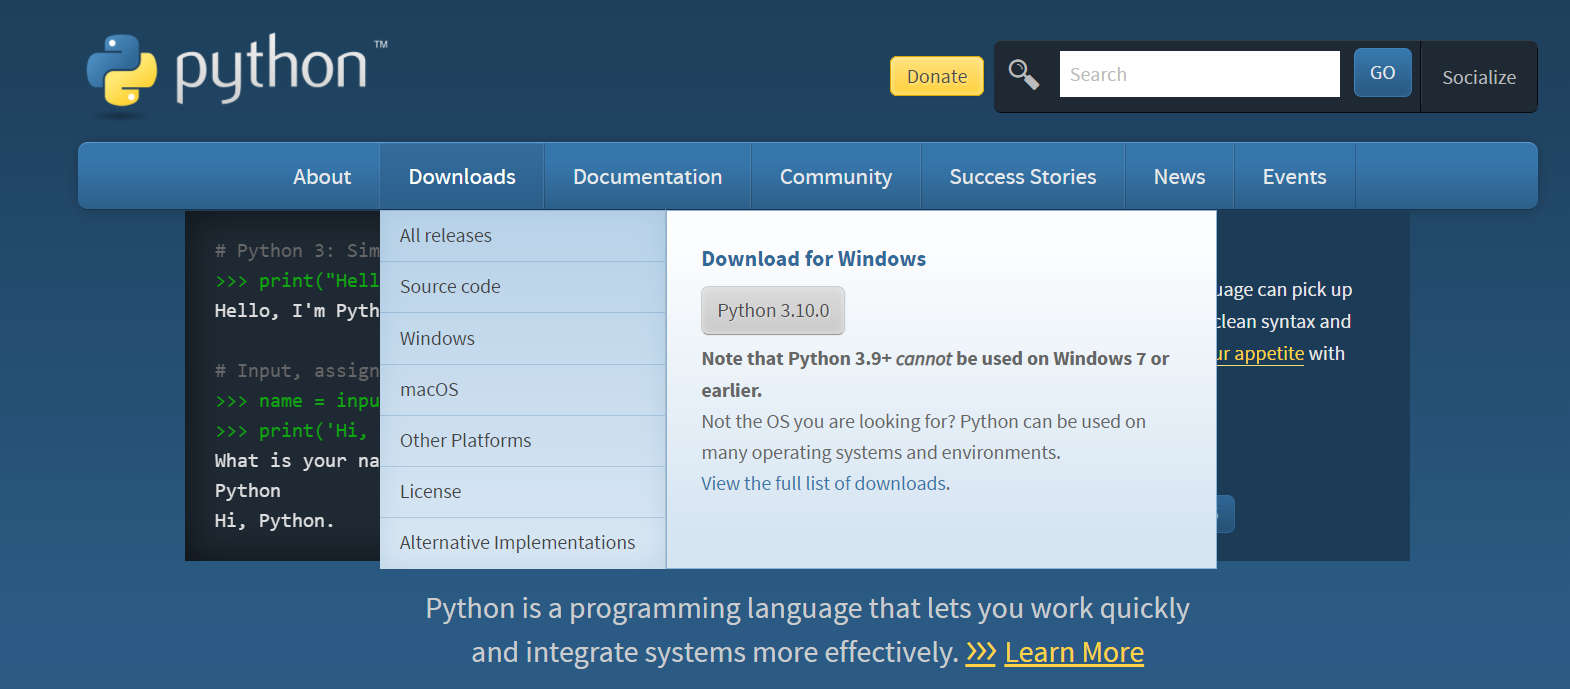Viewport: 1570px width, 689px height.
Task: Open the About navigation menu
Action: pyautogui.click(x=322, y=177)
